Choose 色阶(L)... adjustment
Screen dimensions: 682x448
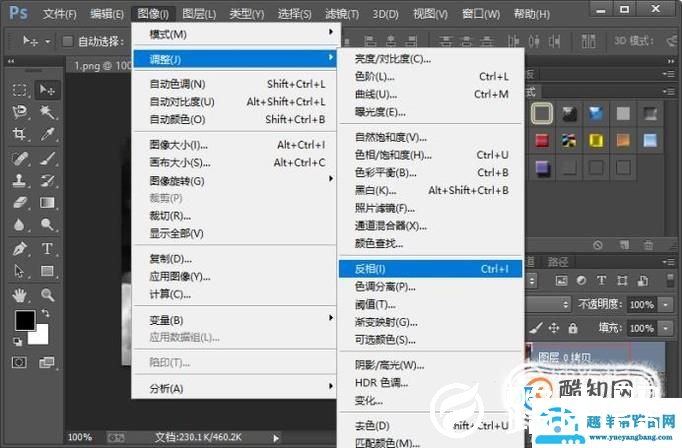click(x=430, y=76)
